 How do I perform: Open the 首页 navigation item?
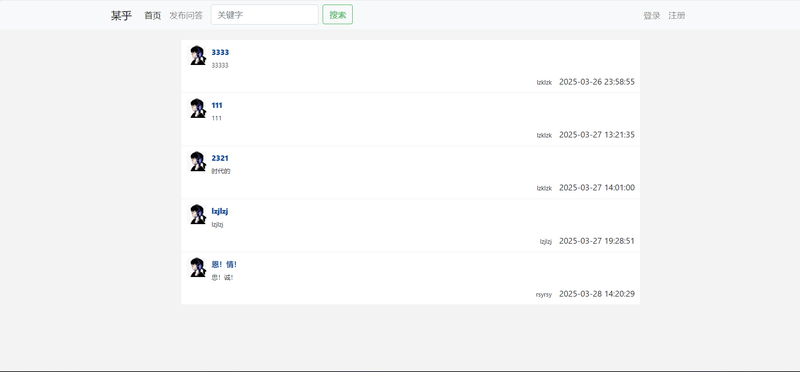(x=153, y=15)
